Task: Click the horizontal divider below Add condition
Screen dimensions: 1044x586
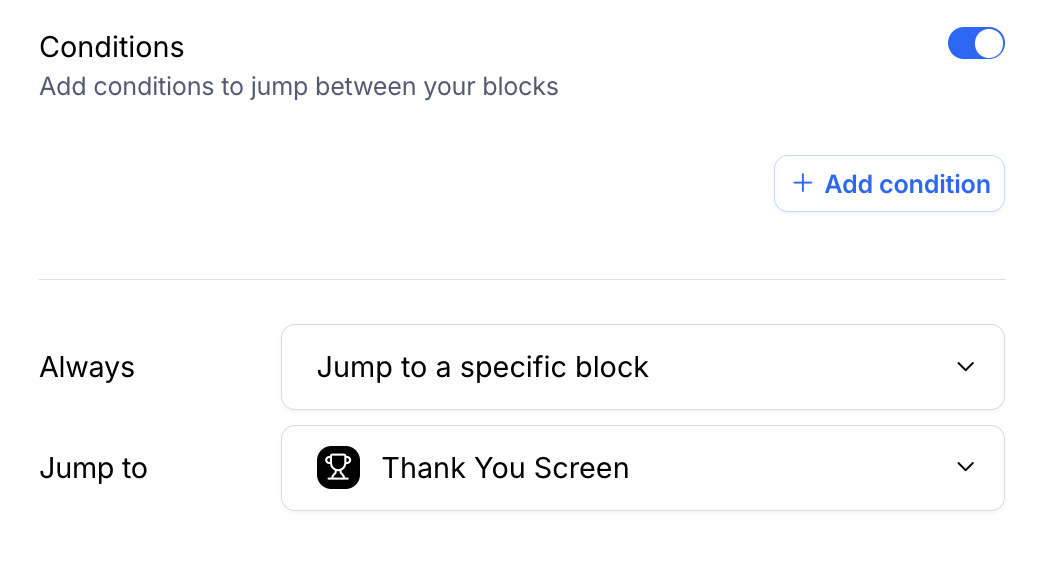Action: tap(521, 280)
